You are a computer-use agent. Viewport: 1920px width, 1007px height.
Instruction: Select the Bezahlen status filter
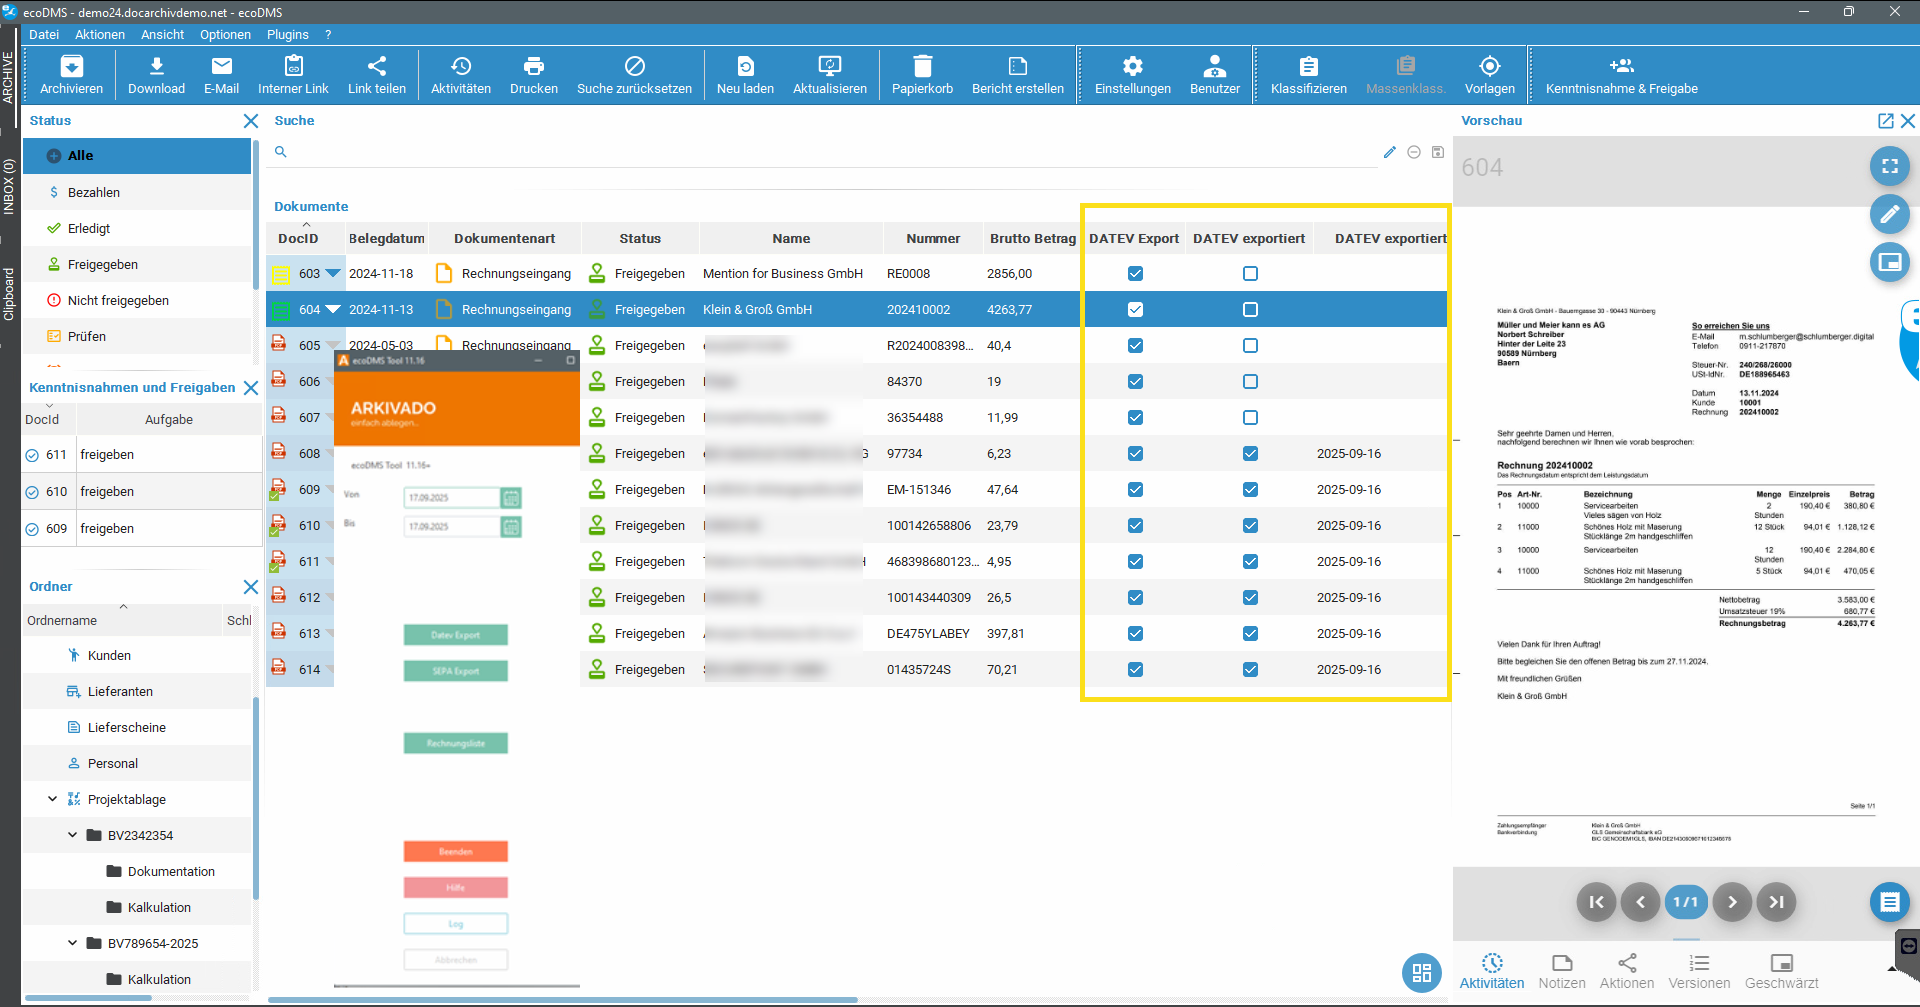pyautogui.click(x=94, y=192)
